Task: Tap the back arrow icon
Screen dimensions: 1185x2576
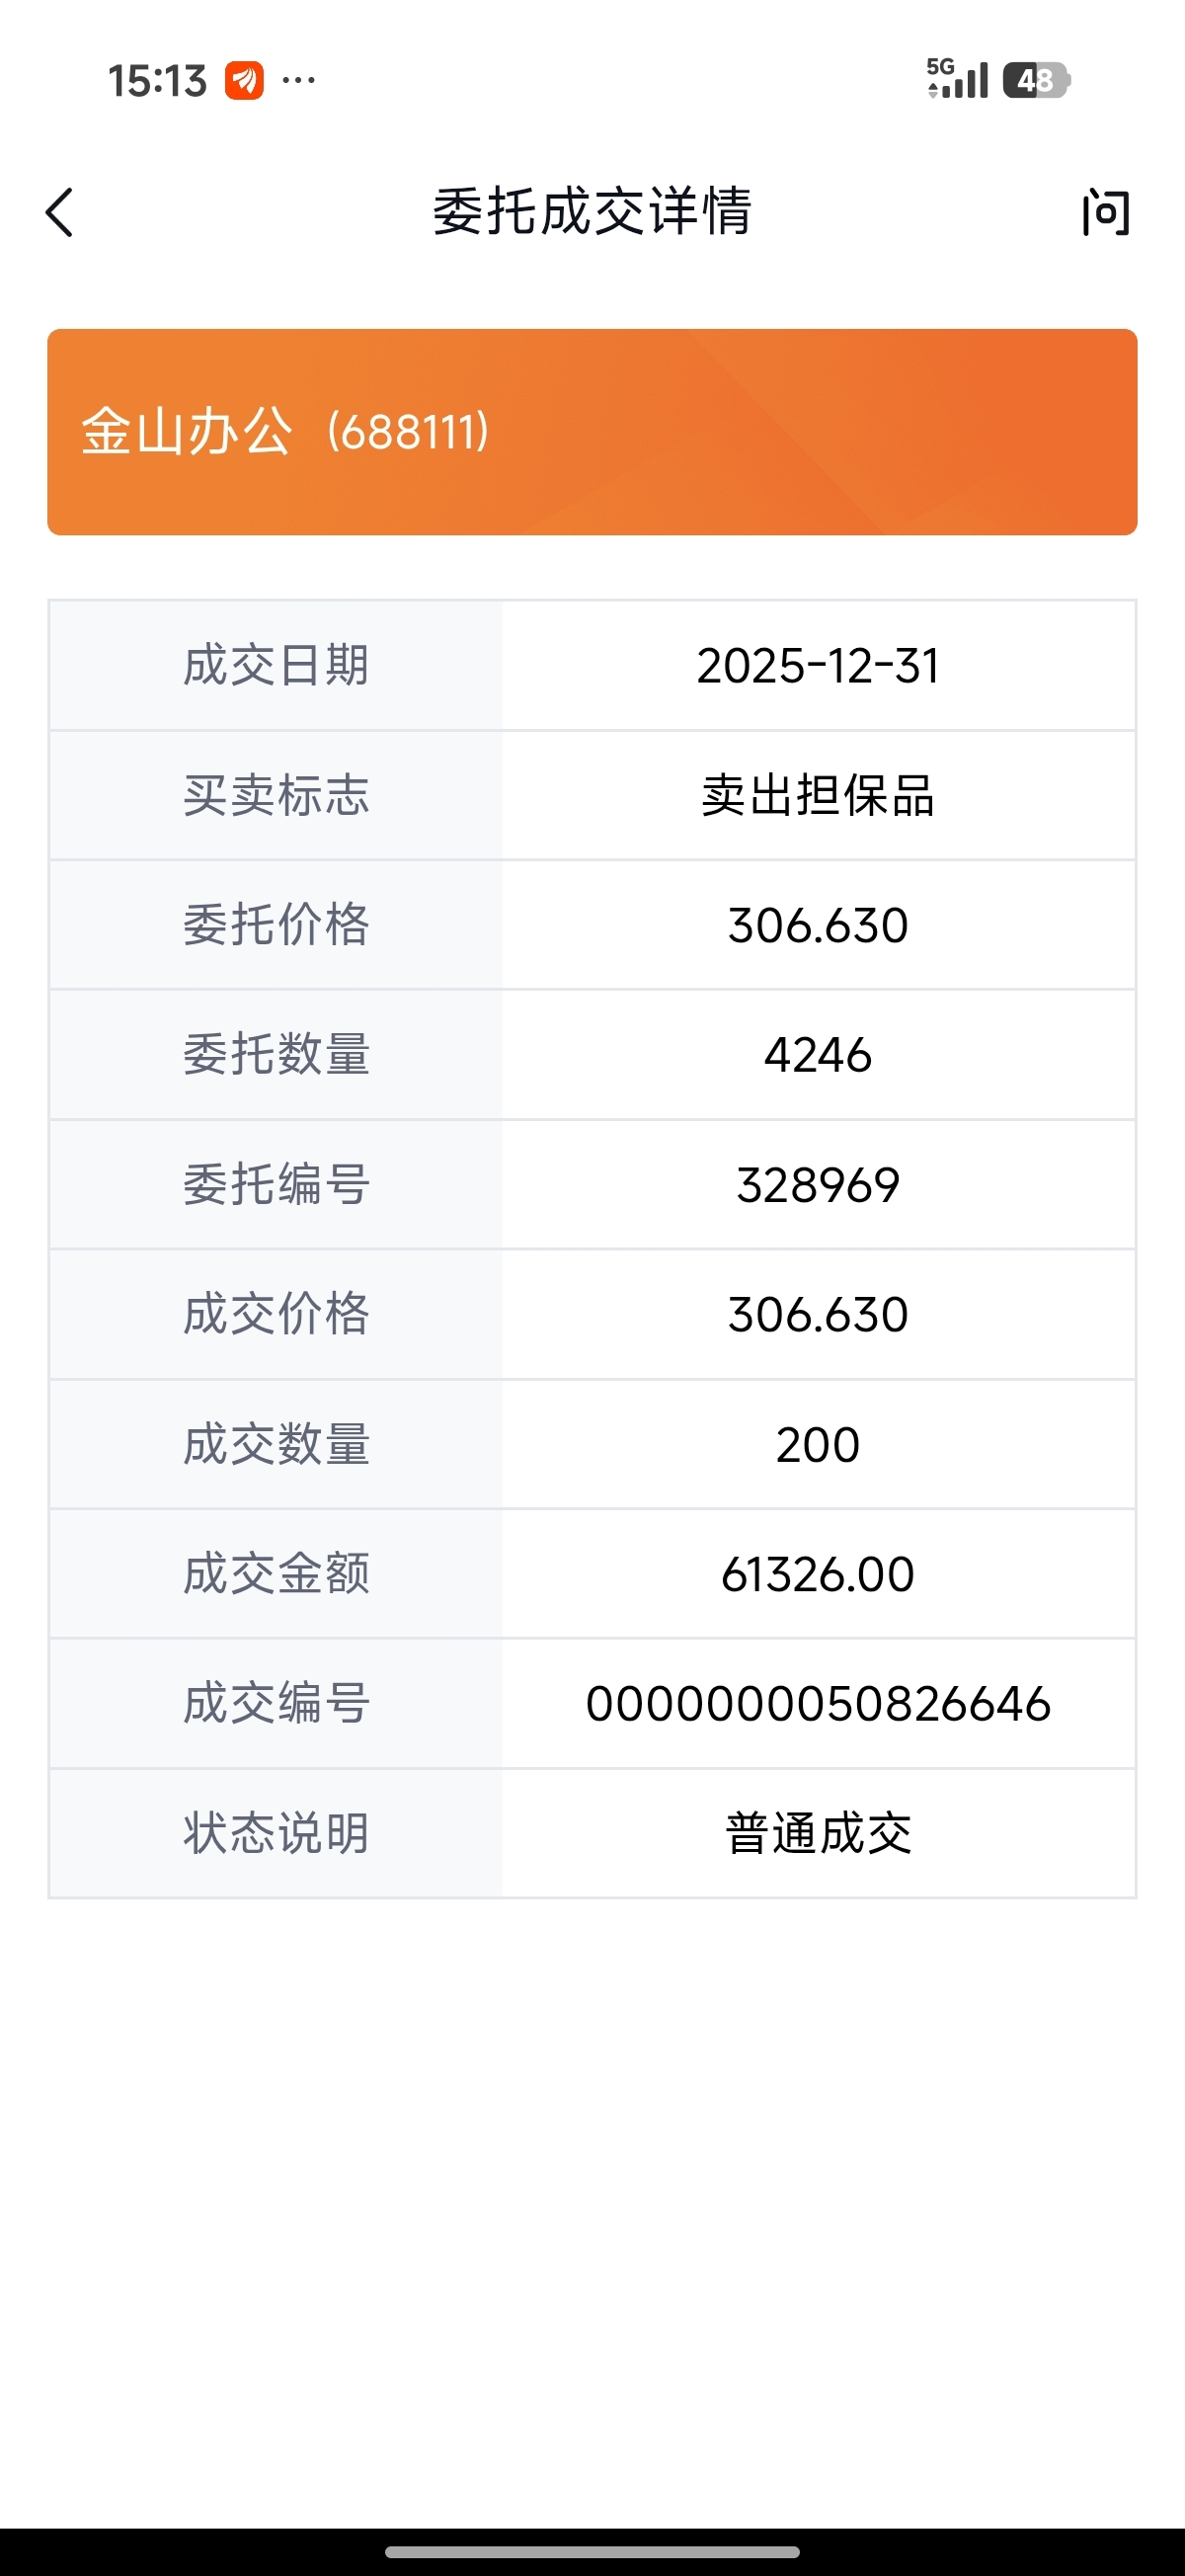Action: 60,213
